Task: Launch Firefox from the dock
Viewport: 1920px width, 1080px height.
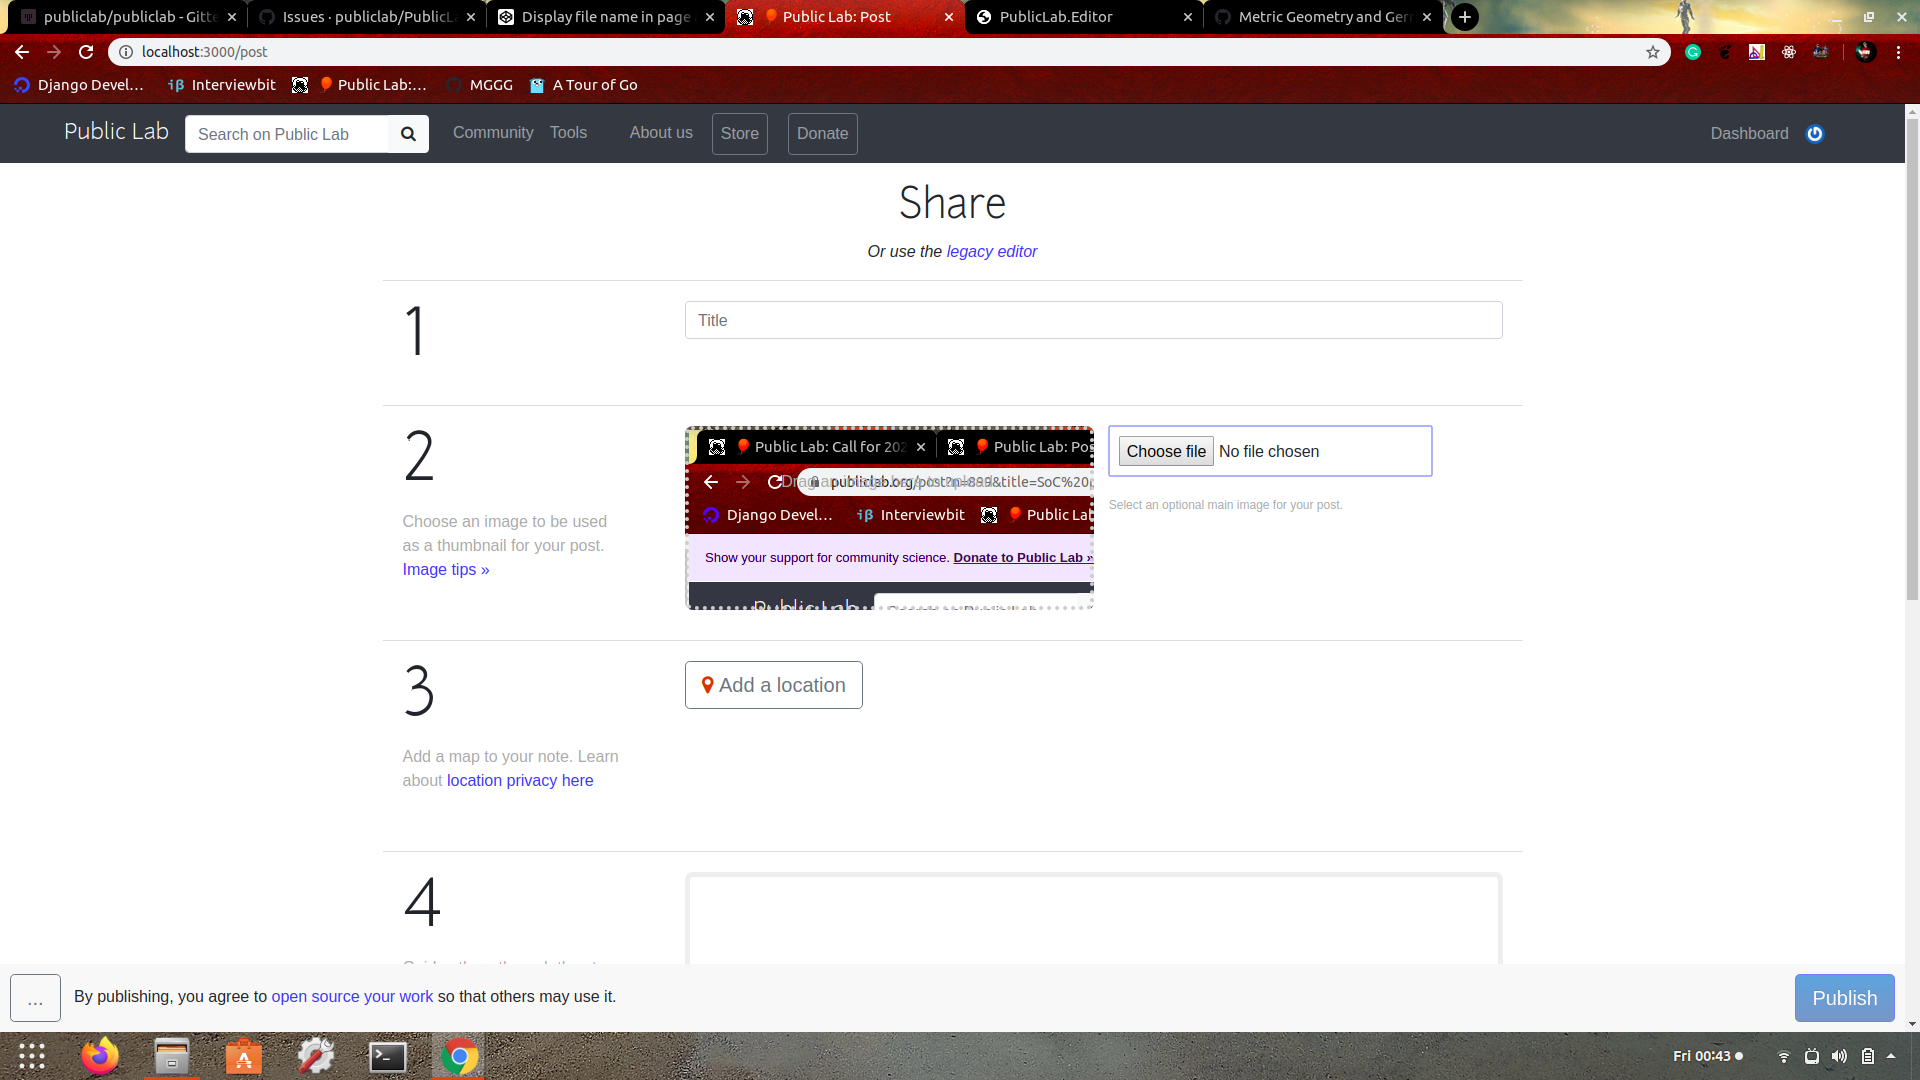Action: 100,1056
